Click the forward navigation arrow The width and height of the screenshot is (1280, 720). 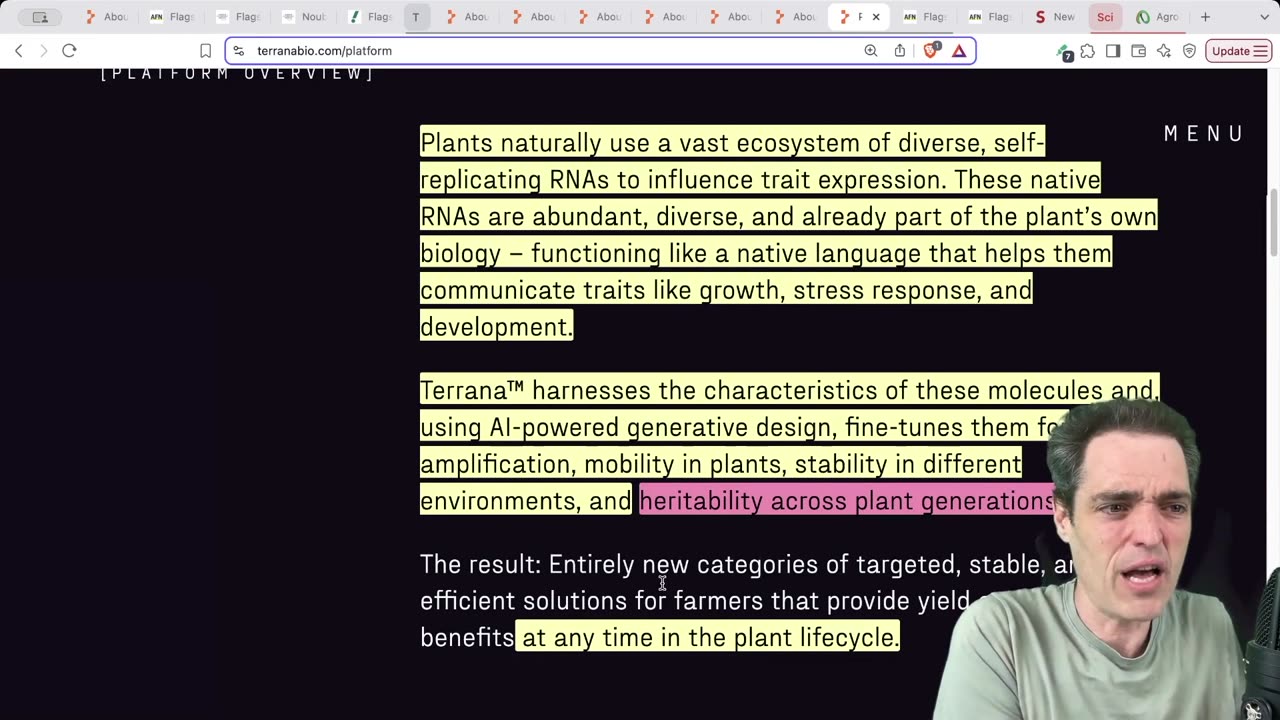pyautogui.click(x=43, y=51)
